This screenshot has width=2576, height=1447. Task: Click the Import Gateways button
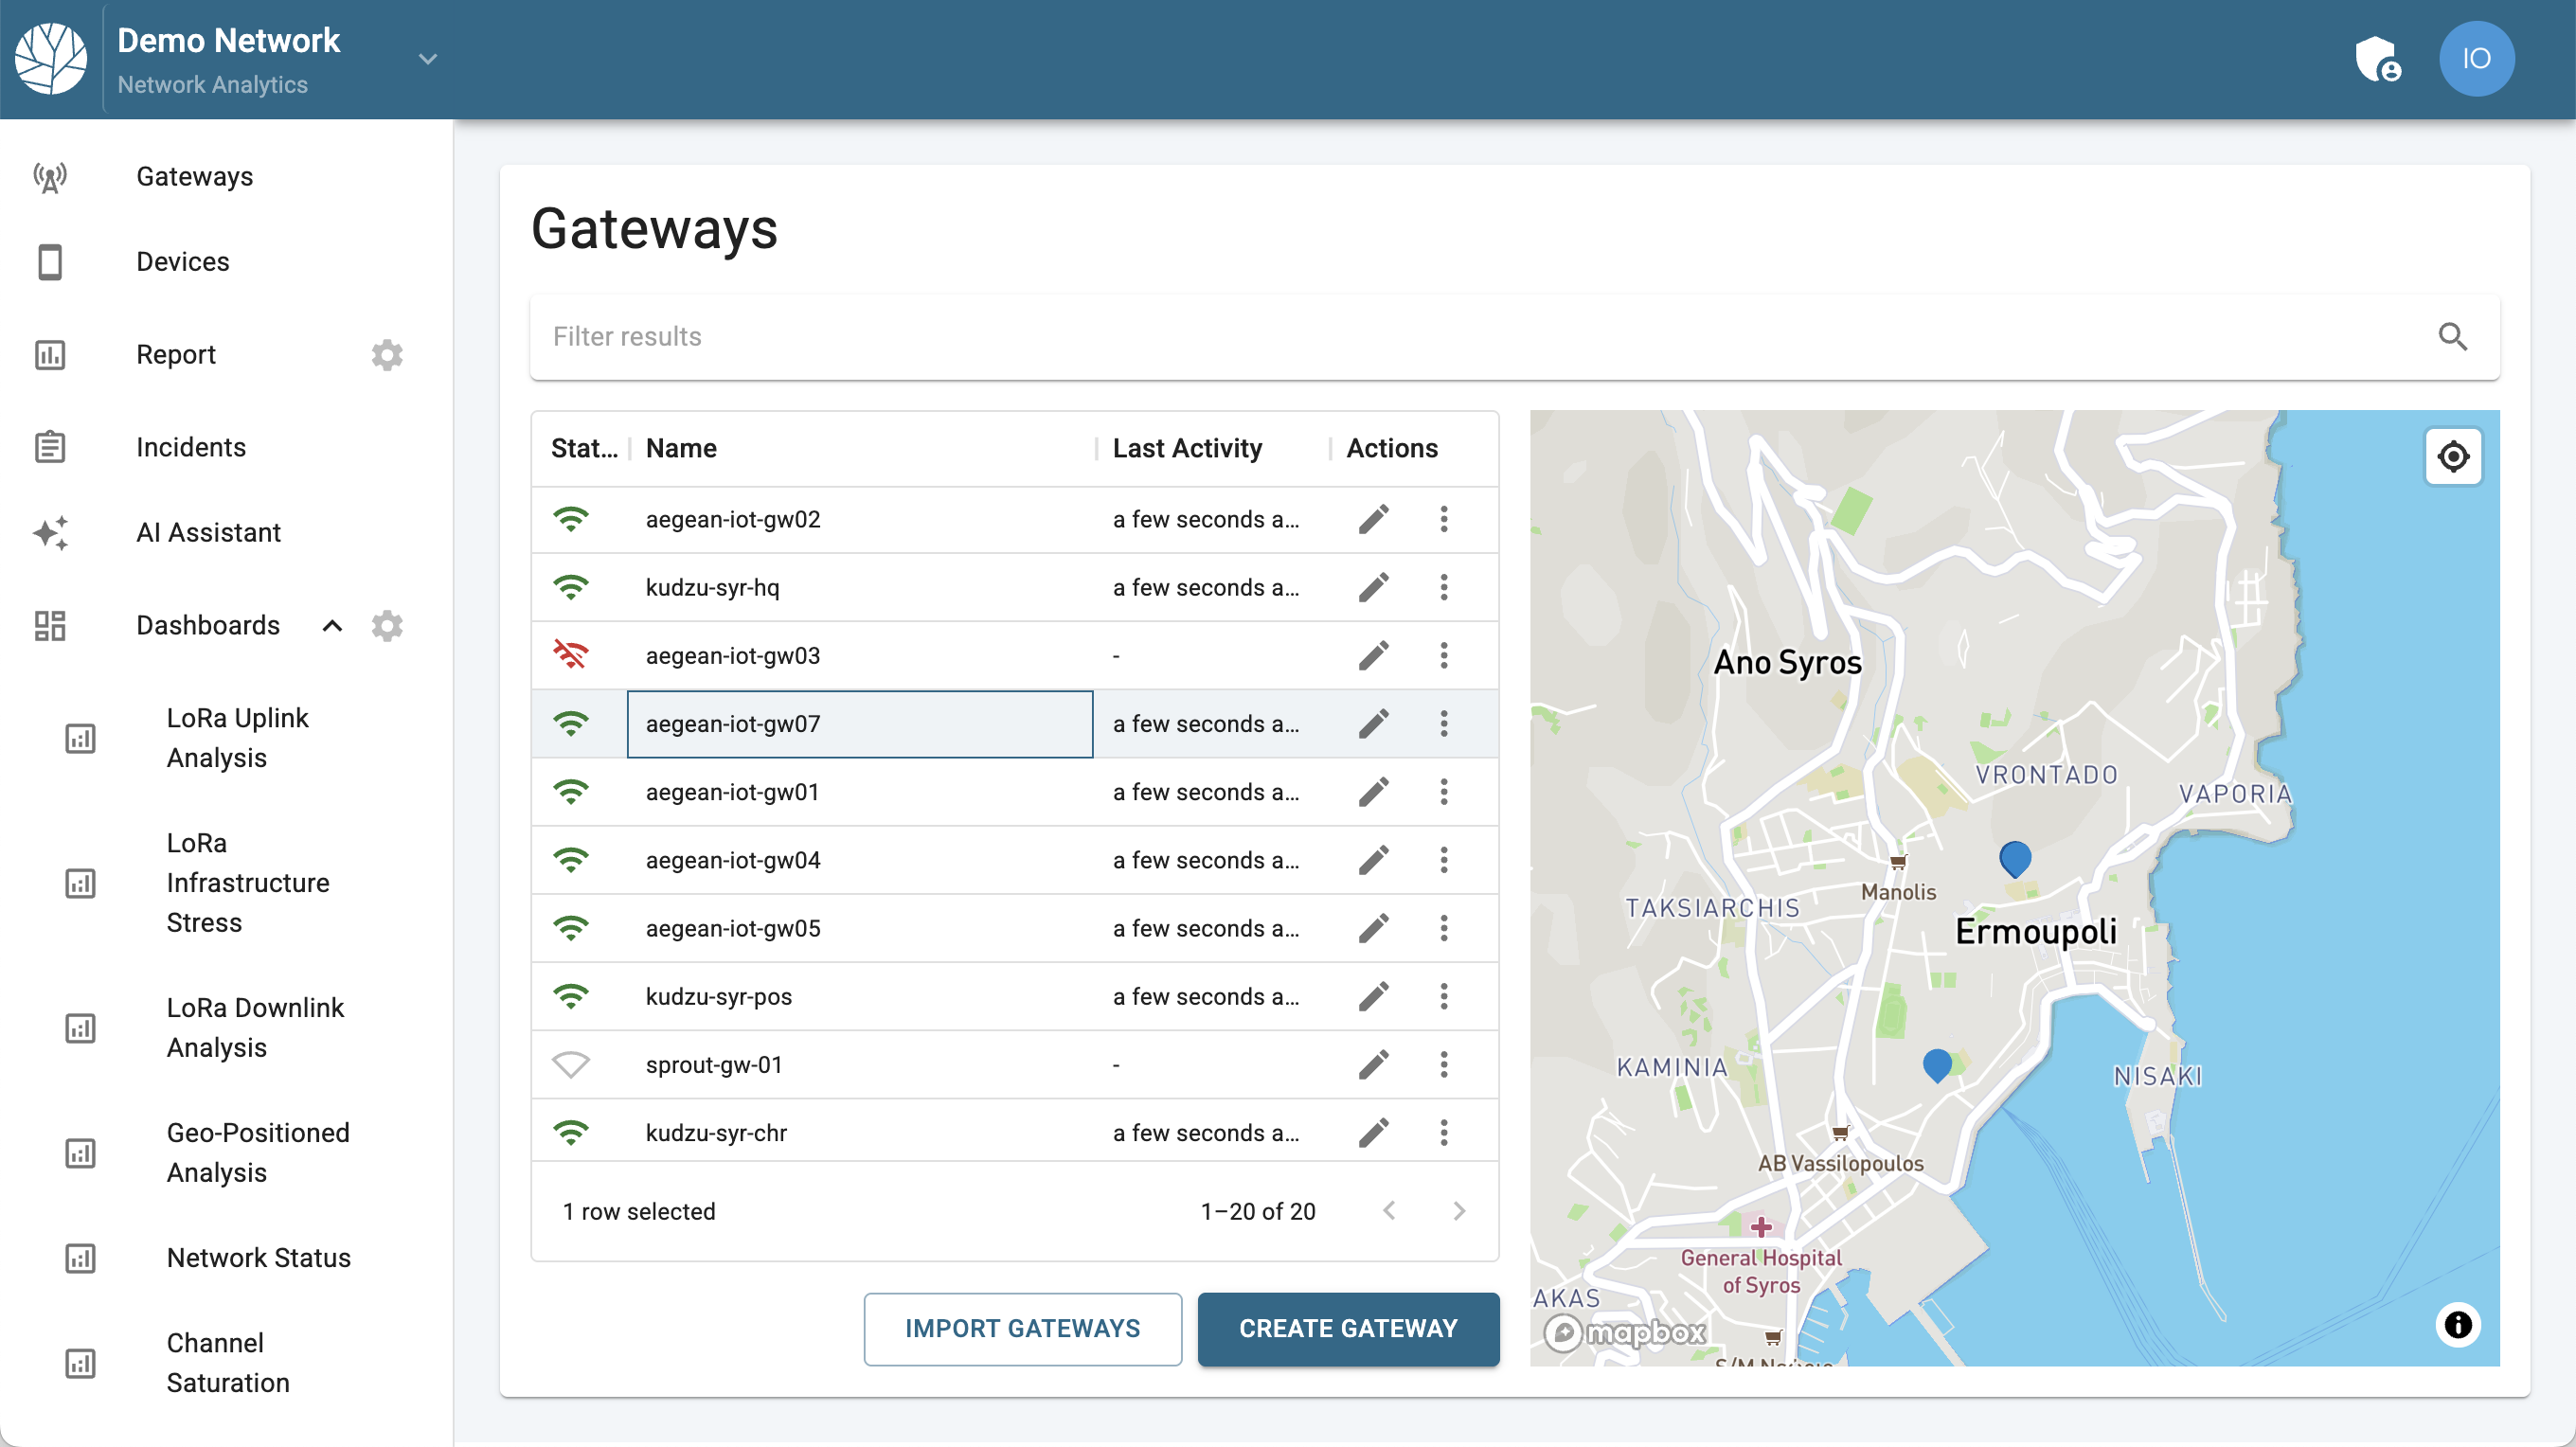click(x=1022, y=1328)
